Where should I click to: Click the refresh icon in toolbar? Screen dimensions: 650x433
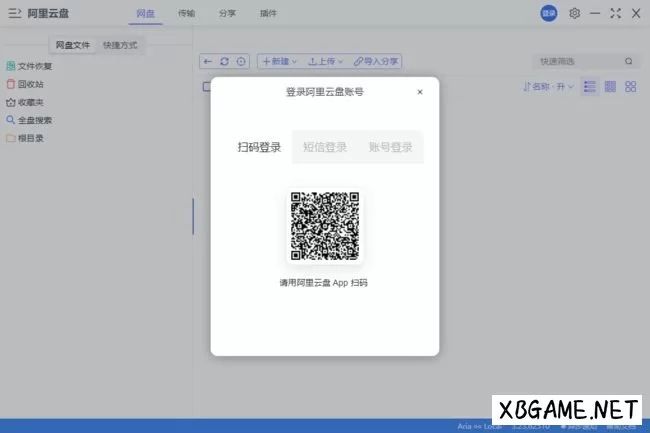tap(225, 62)
